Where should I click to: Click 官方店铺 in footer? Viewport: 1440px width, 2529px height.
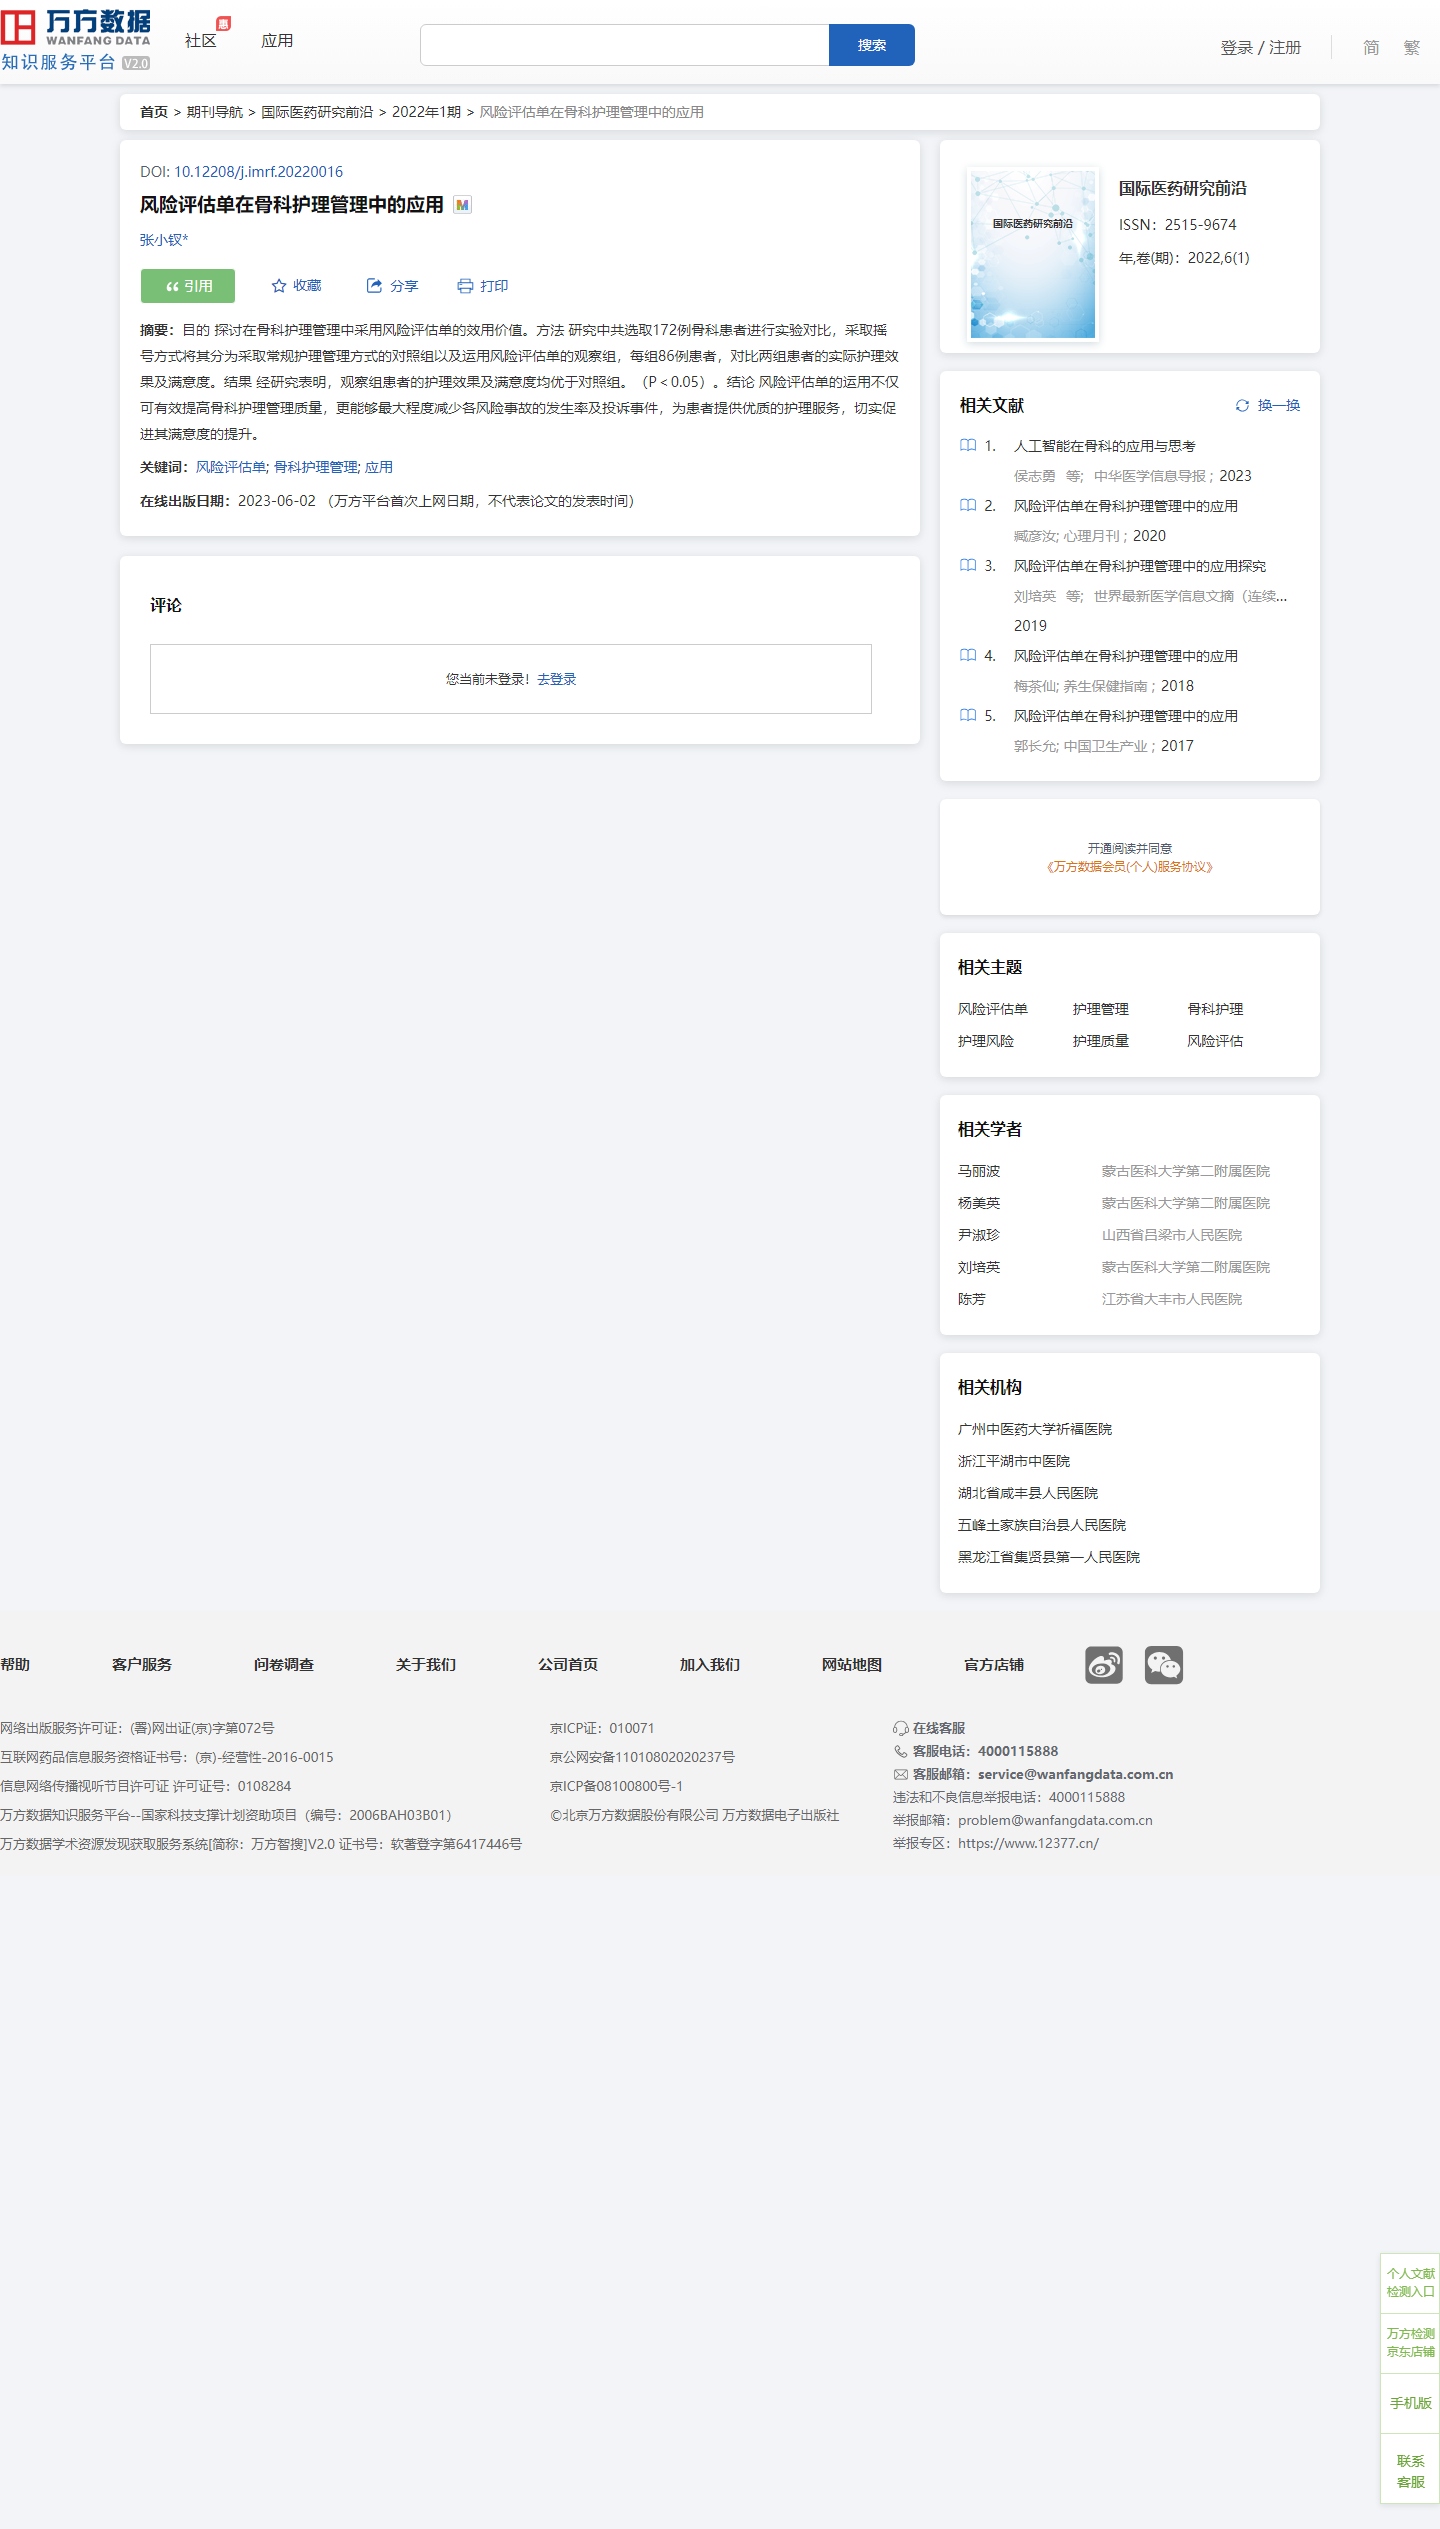click(x=994, y=1665)
